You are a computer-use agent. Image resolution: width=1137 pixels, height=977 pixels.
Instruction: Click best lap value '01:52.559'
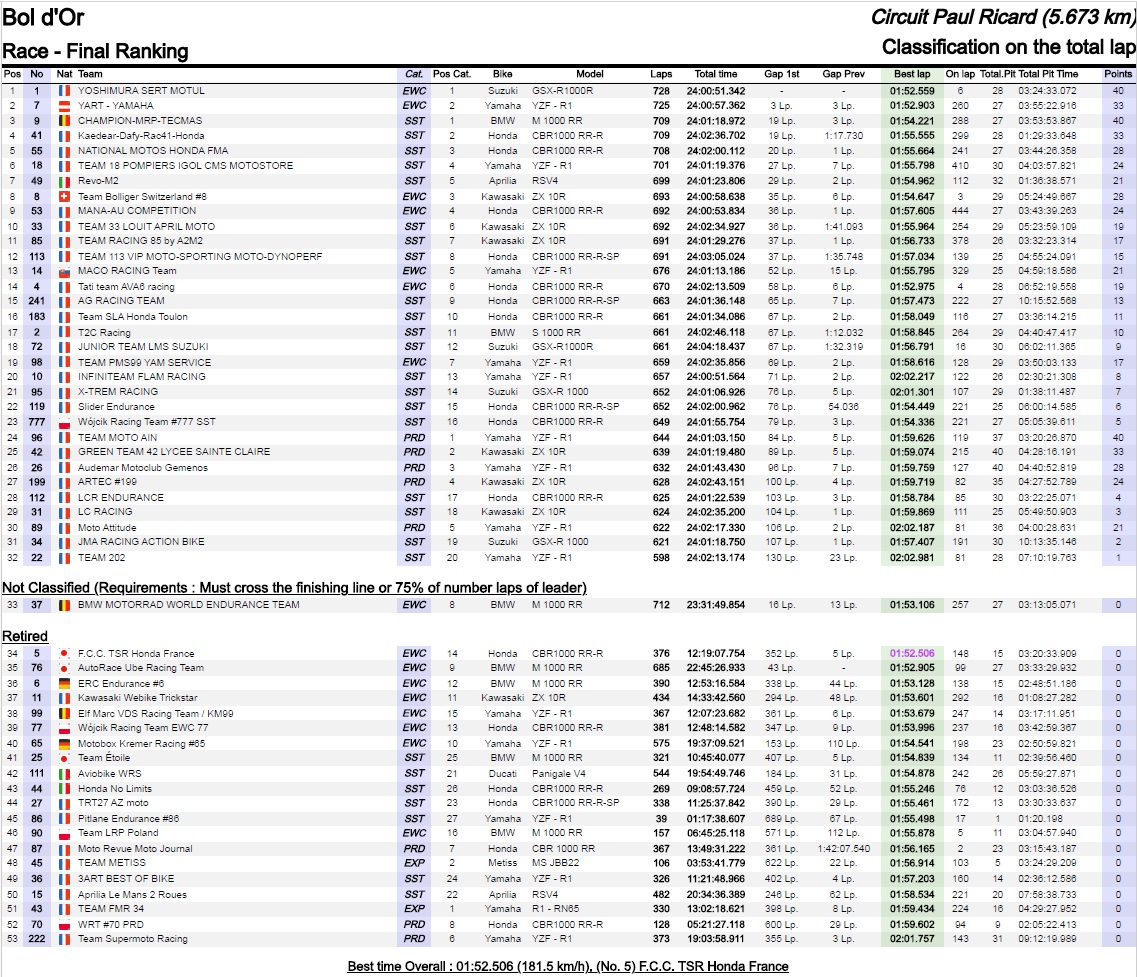click(912, 91)
